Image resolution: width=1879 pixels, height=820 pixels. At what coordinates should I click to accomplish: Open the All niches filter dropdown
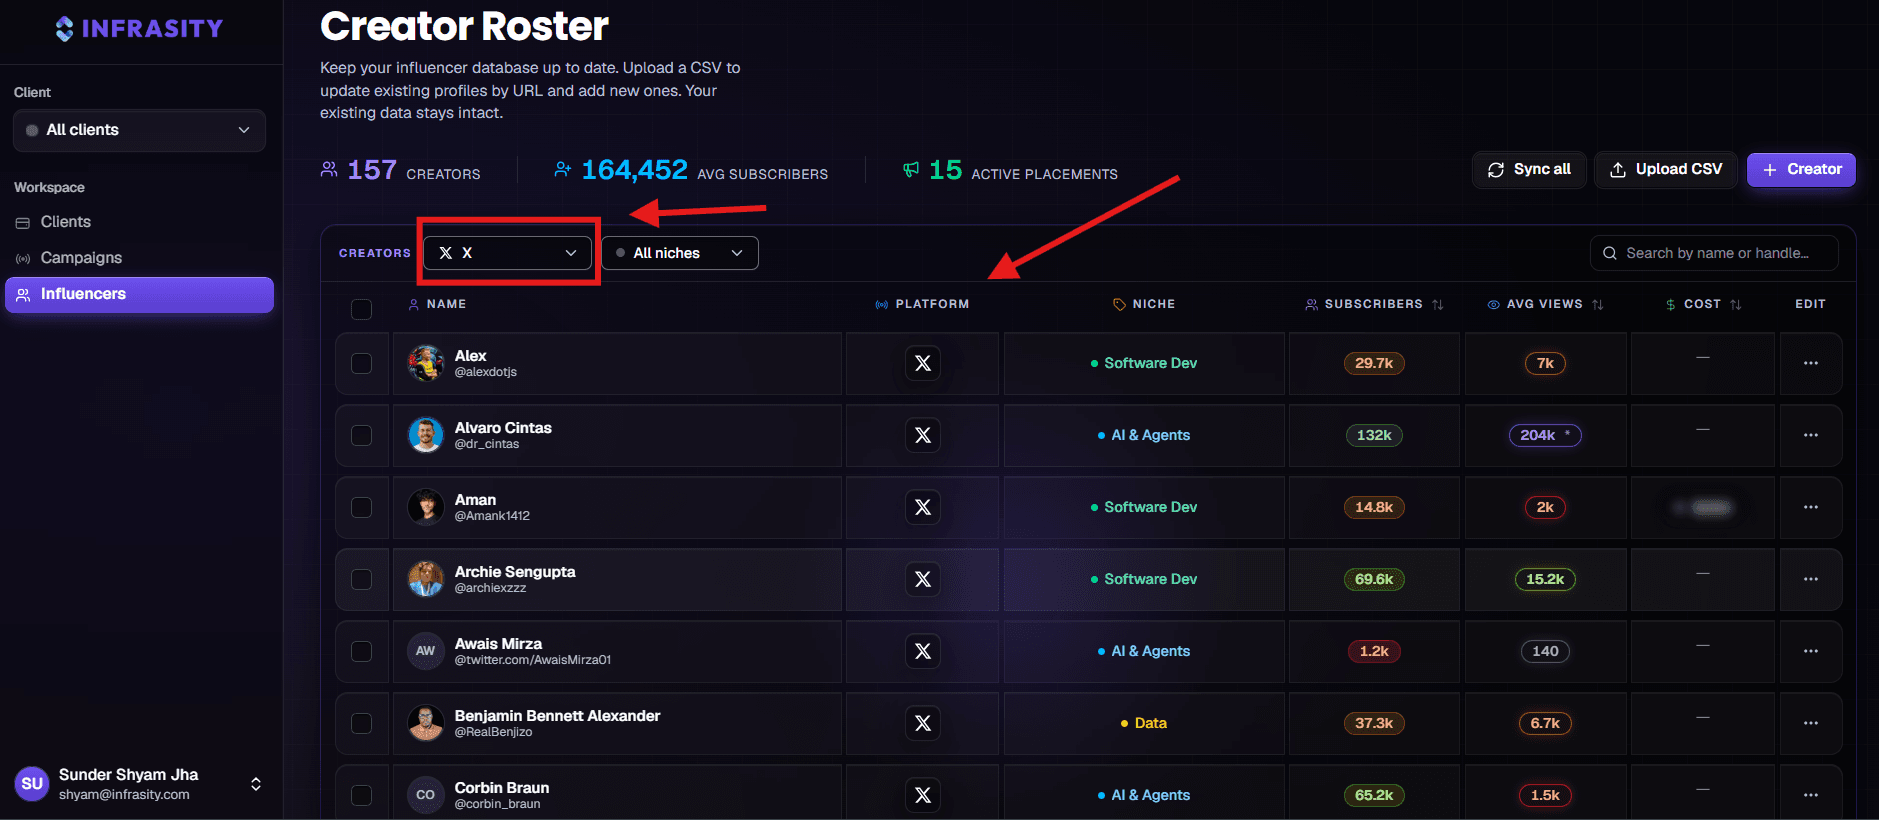click(x=680, y=253)
